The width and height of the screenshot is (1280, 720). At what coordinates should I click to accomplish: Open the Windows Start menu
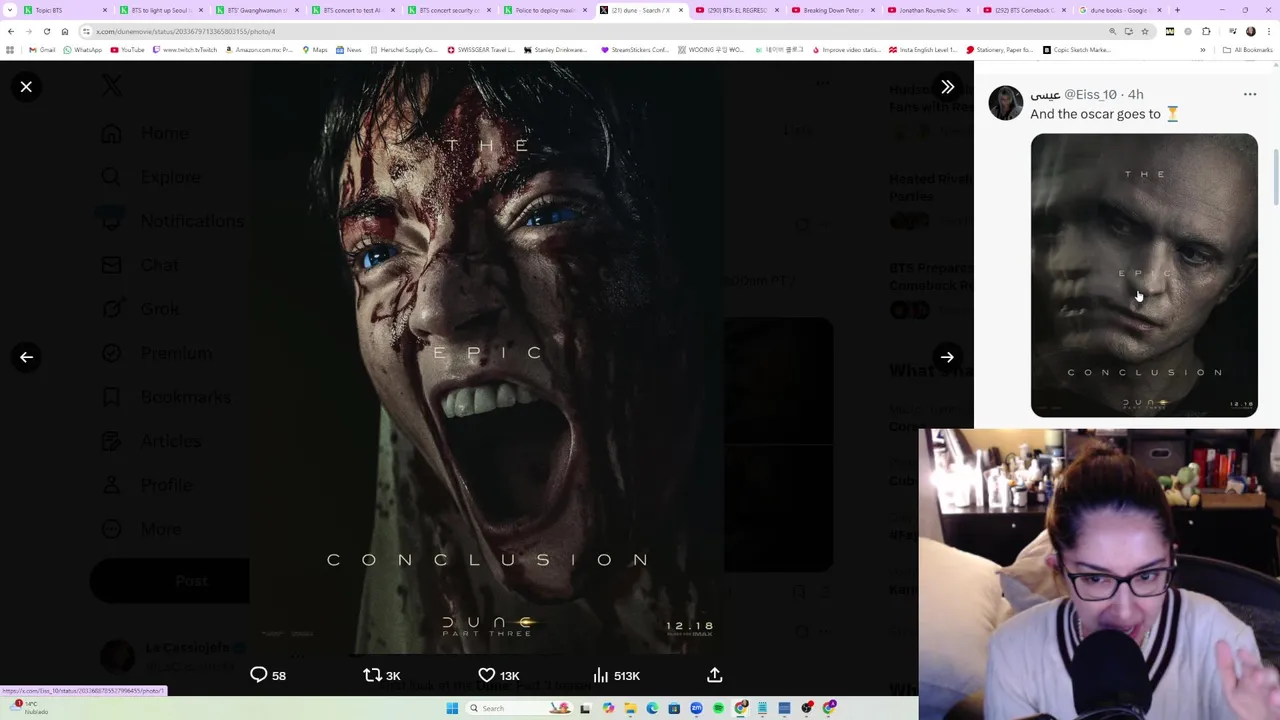pyautogui.click(x=452, y=708)
